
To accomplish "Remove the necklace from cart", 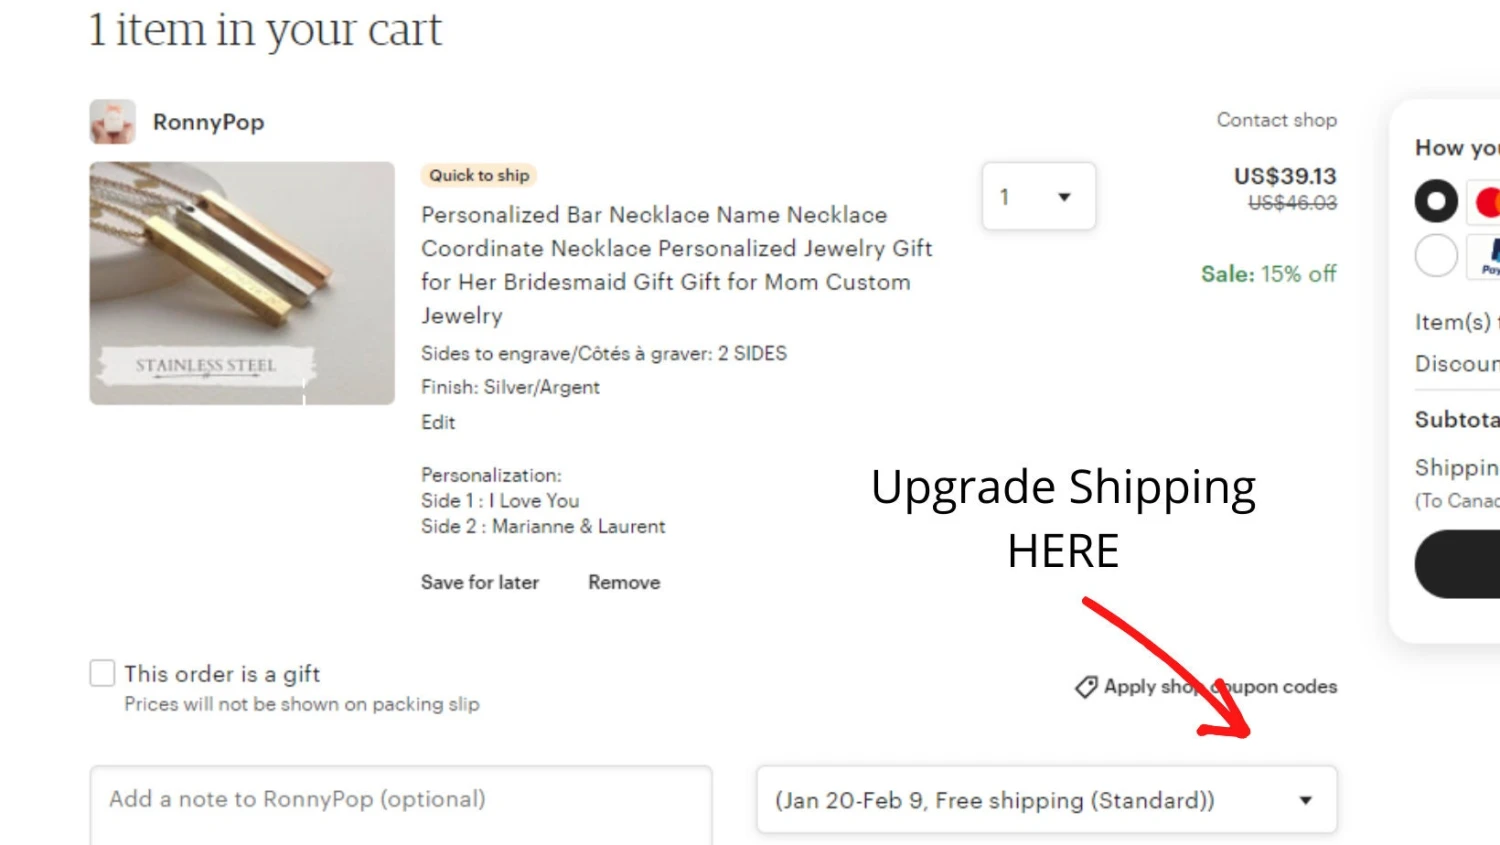I will (624, 582).
